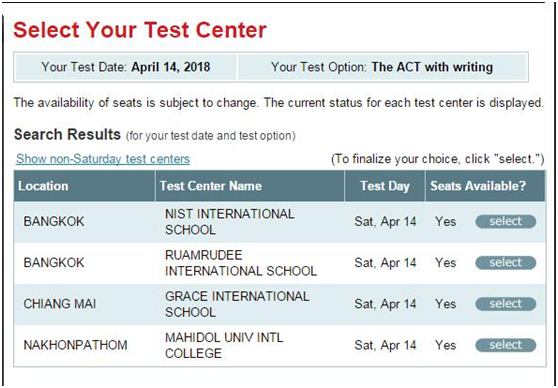Select NIST International School test center
Image resolution: width=558 pixels, height=388 pixels.
pos(505,221)
